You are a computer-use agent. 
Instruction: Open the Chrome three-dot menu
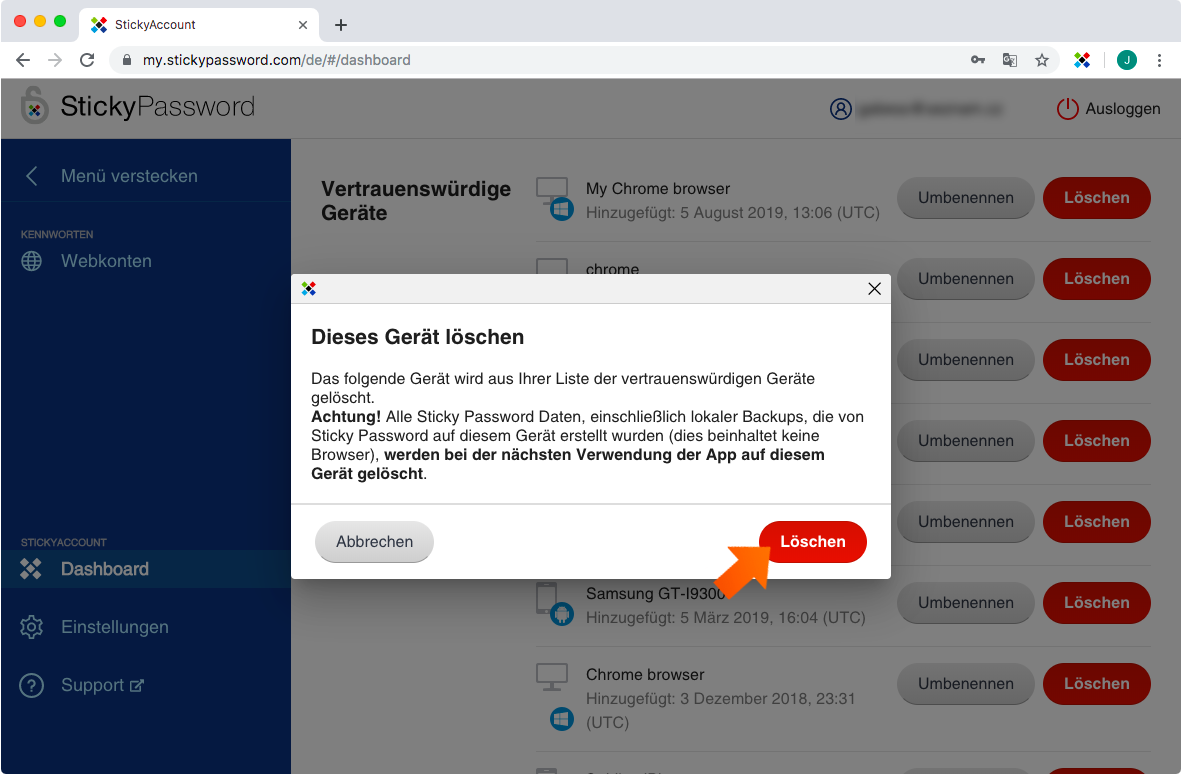(1159, 59)
